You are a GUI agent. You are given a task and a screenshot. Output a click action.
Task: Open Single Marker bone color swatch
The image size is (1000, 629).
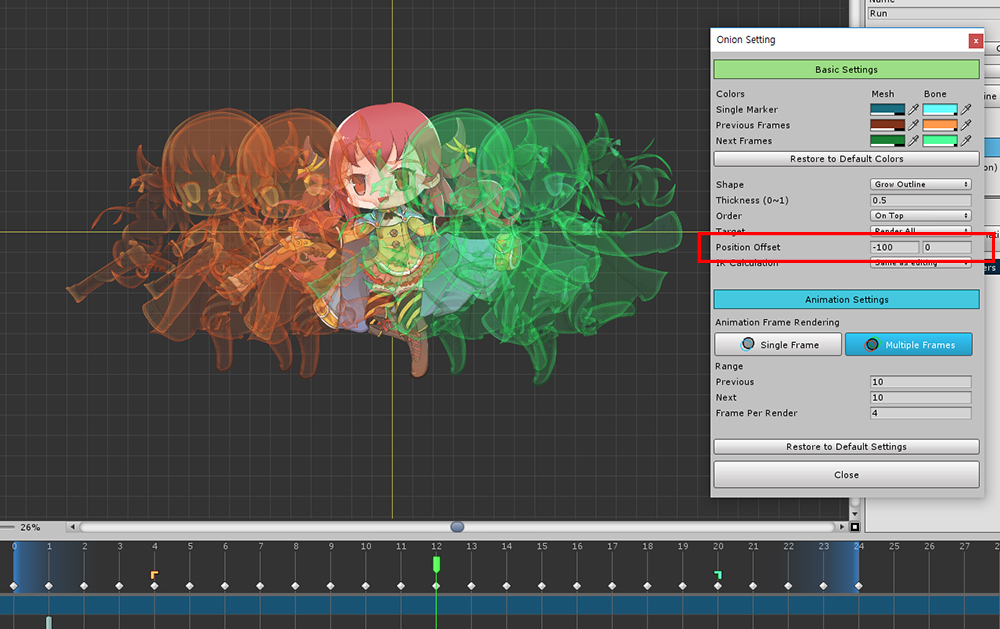coord(940,110)
